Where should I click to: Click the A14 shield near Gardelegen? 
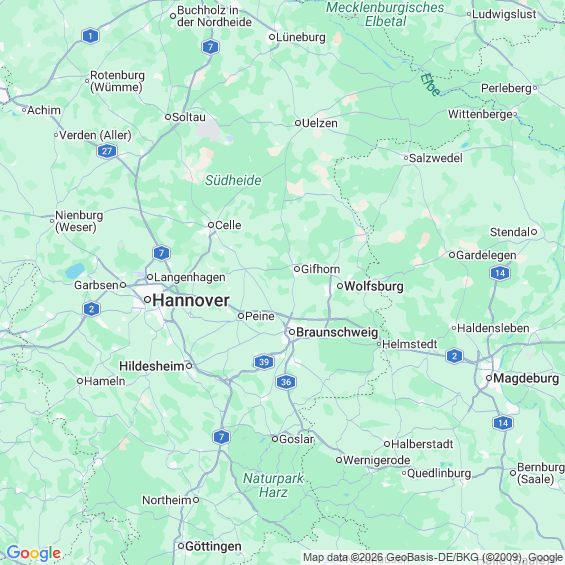point(500,273)
